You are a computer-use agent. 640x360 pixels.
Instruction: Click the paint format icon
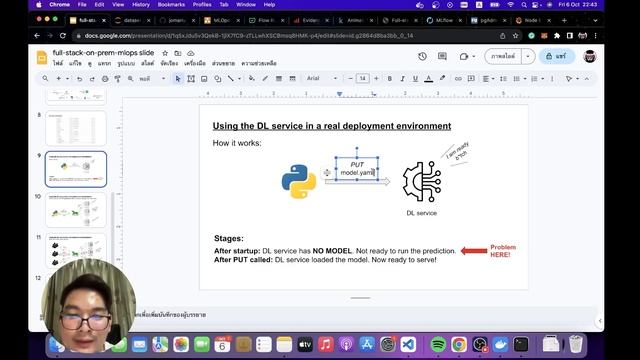(118, 79)
